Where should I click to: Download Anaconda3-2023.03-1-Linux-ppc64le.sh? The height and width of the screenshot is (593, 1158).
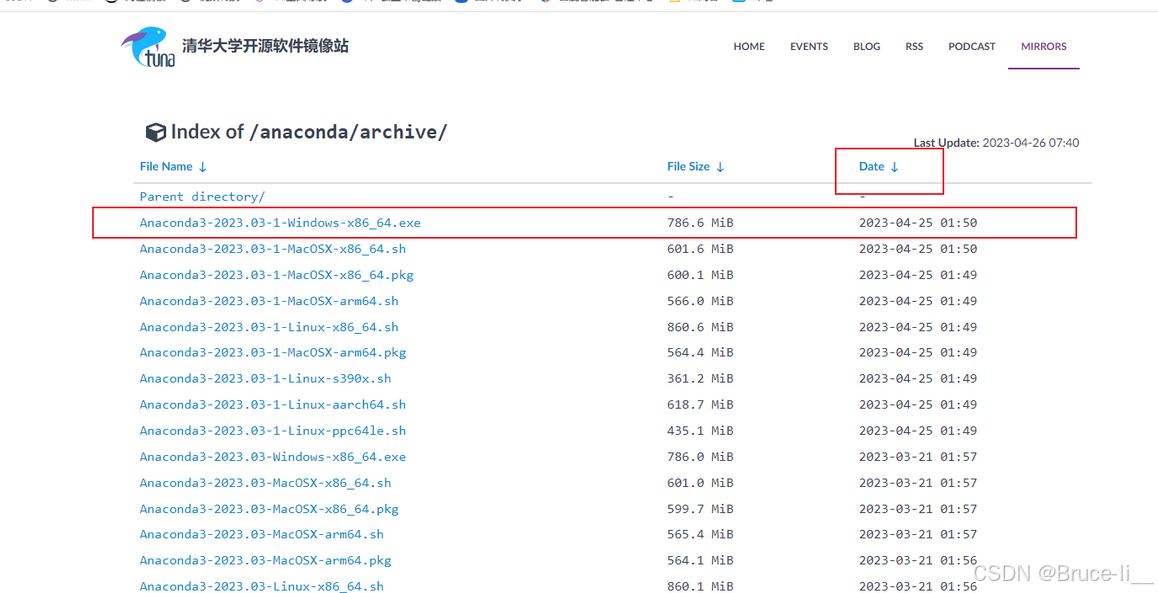click(x=273, y=431)
